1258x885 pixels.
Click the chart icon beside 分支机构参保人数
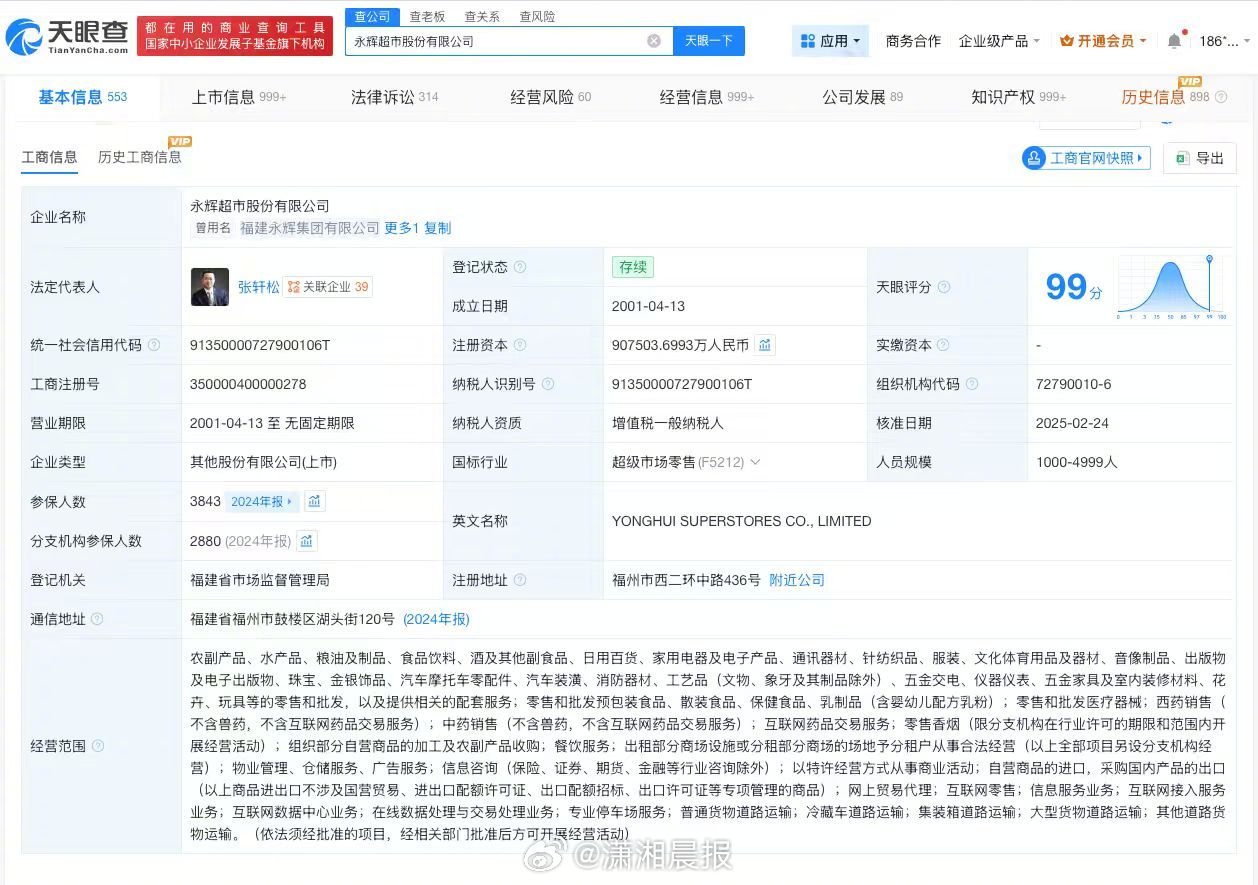point(307,541)
